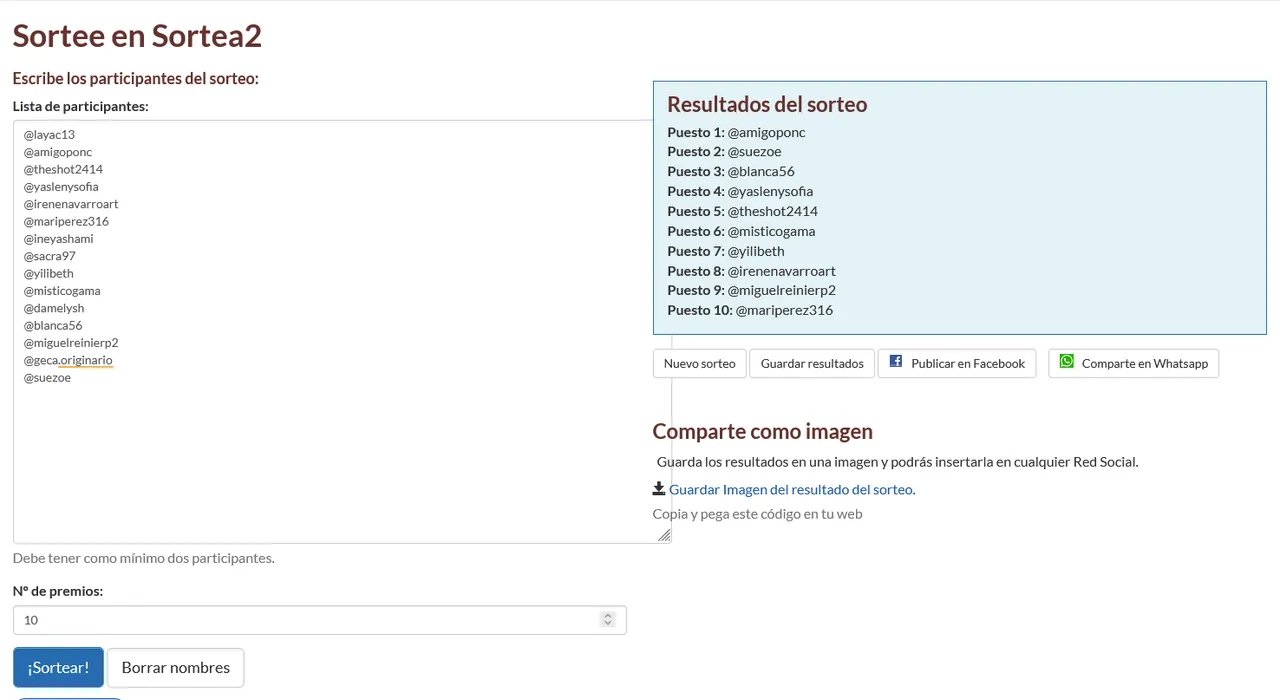Viewport: 1280px width, 700px height.
Task: Focus the Nº de premios number field
Action: (x=320, y=620)
